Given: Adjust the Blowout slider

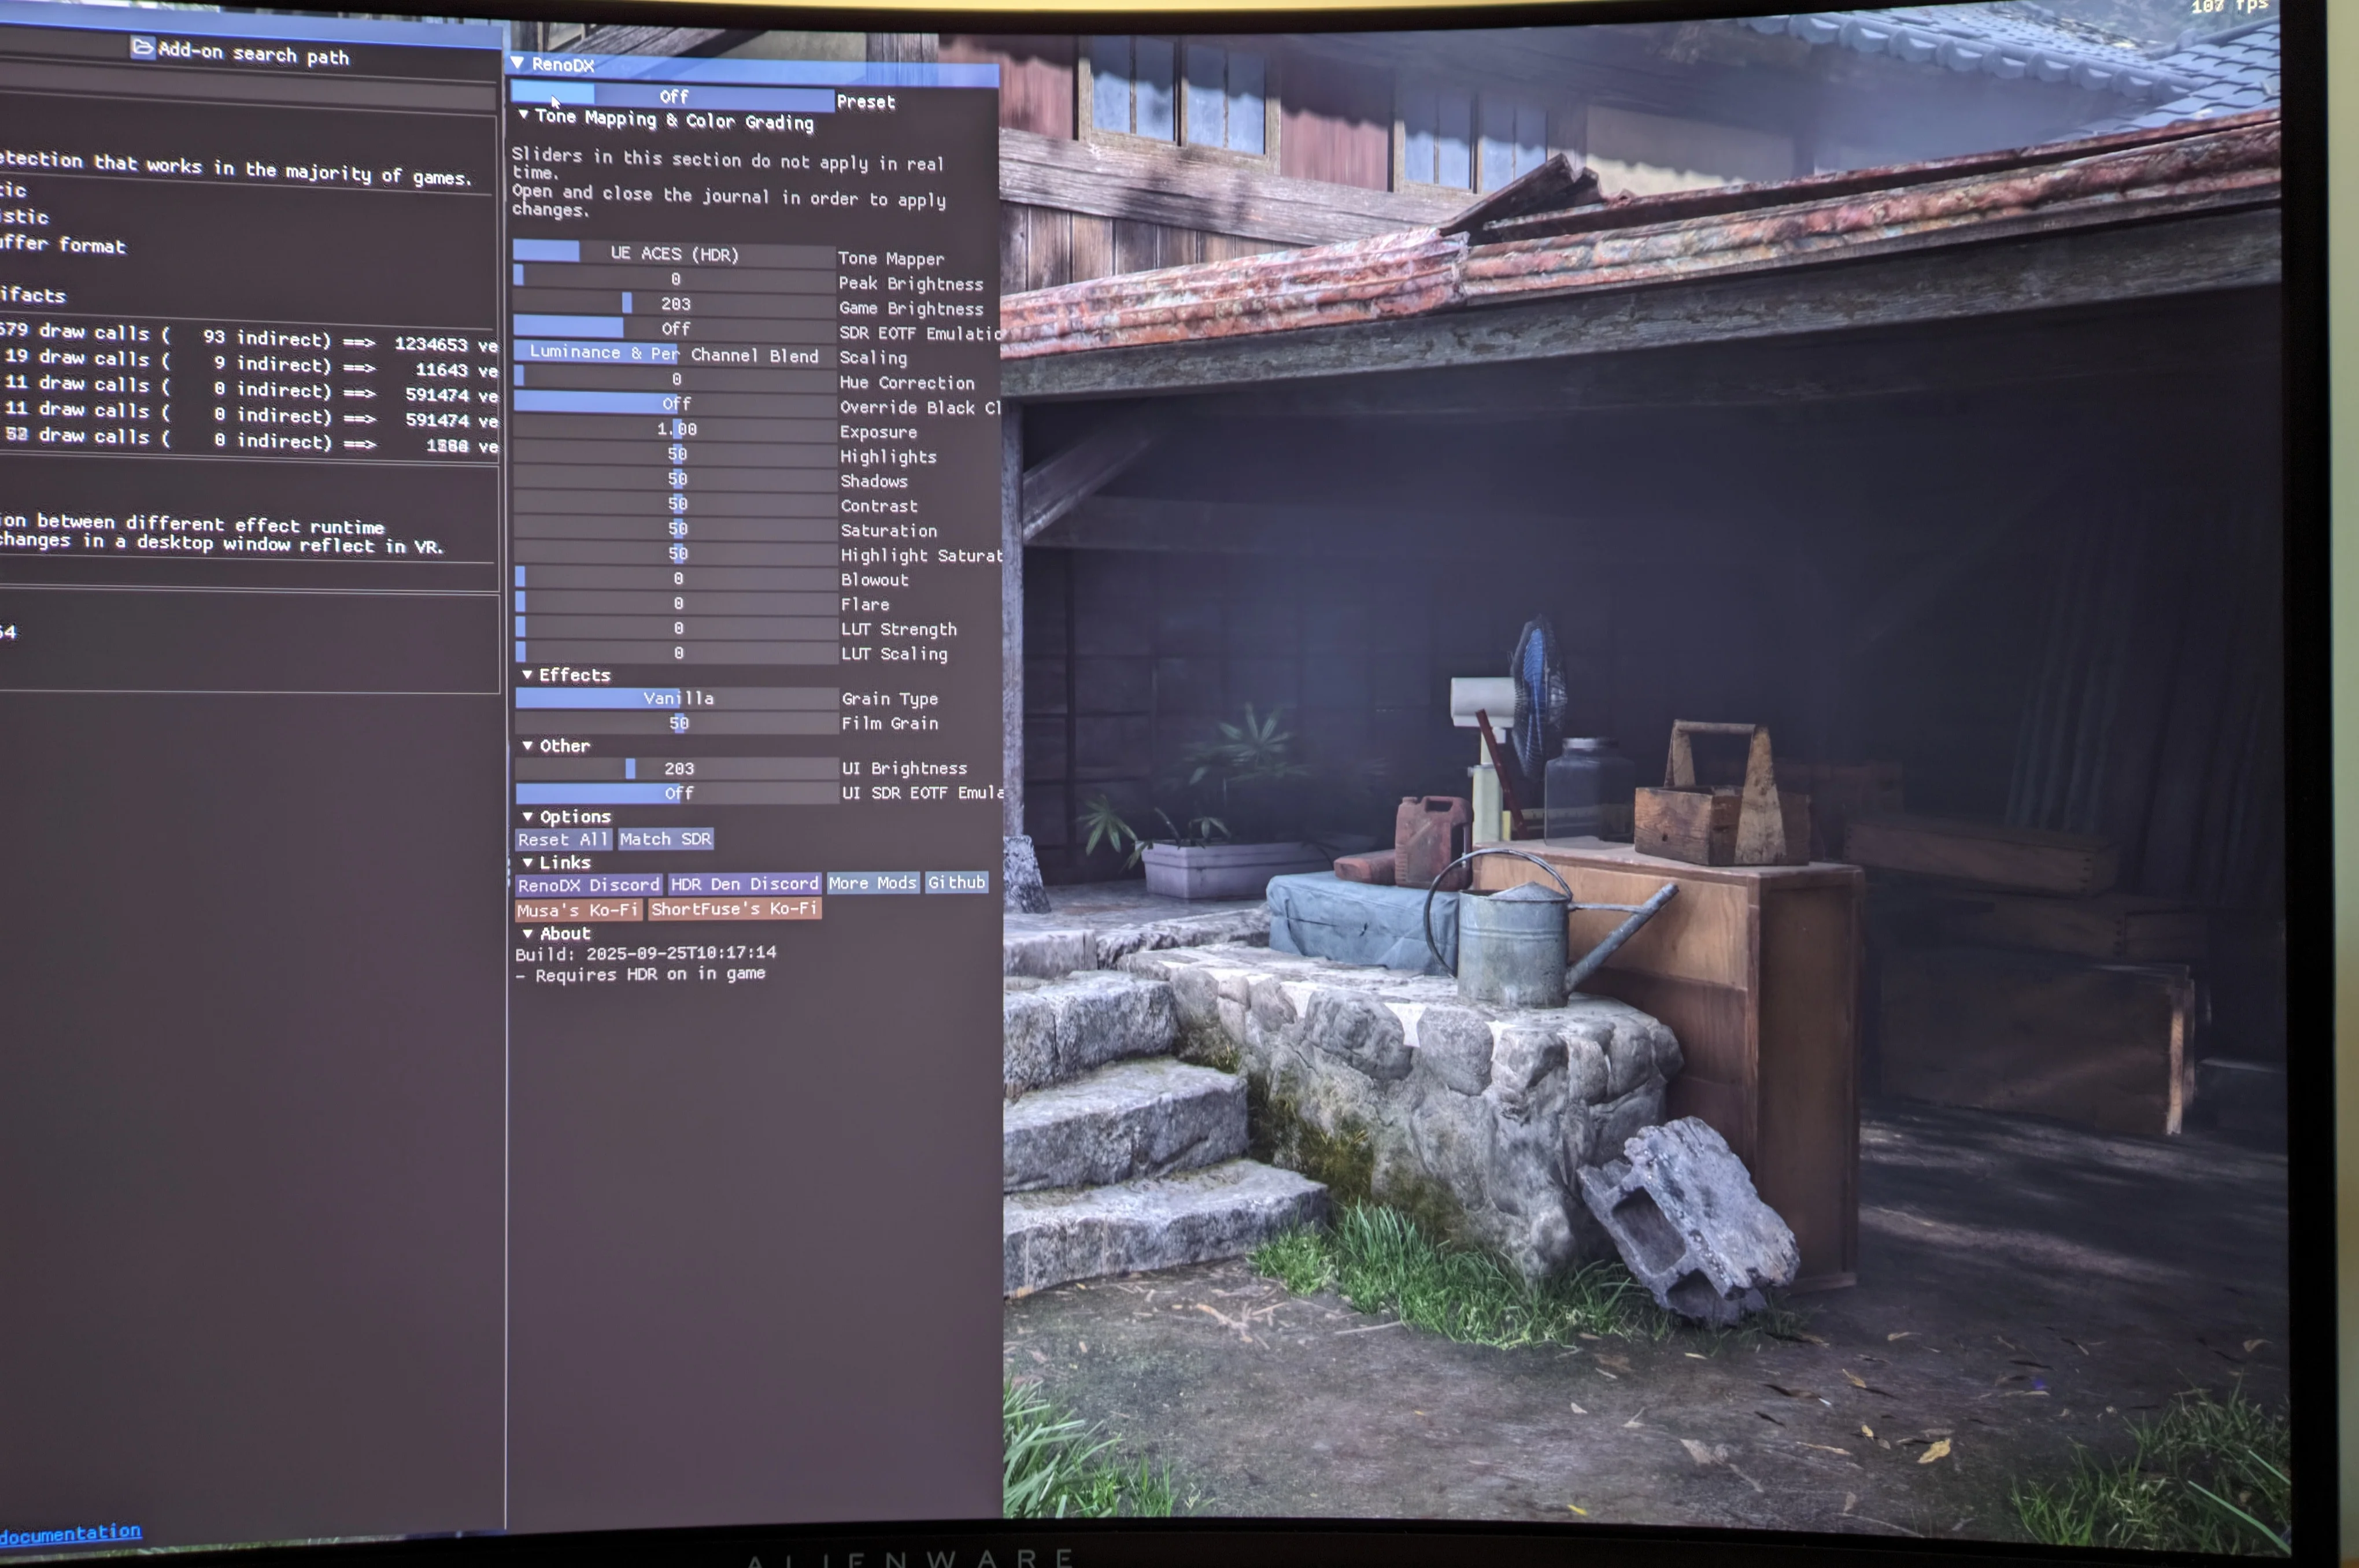Looking at the screenshot, I should 676,579.
